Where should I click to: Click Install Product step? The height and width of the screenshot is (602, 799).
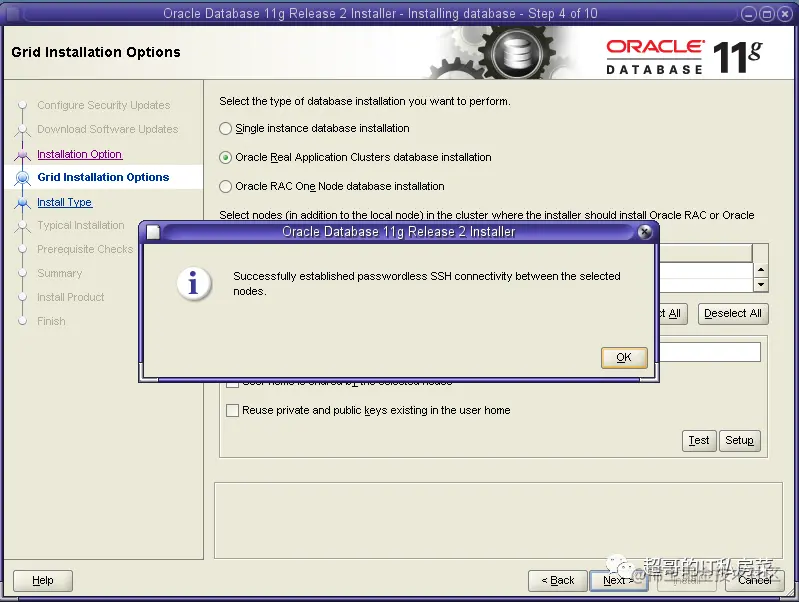coord(70,297)
